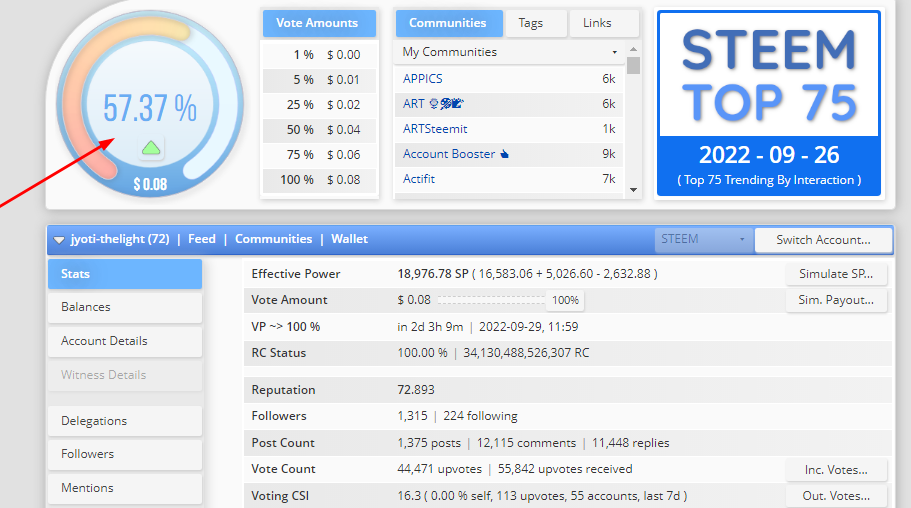
Task: Click the Vote Amount slider track
Action: click(x=492, y=300)
